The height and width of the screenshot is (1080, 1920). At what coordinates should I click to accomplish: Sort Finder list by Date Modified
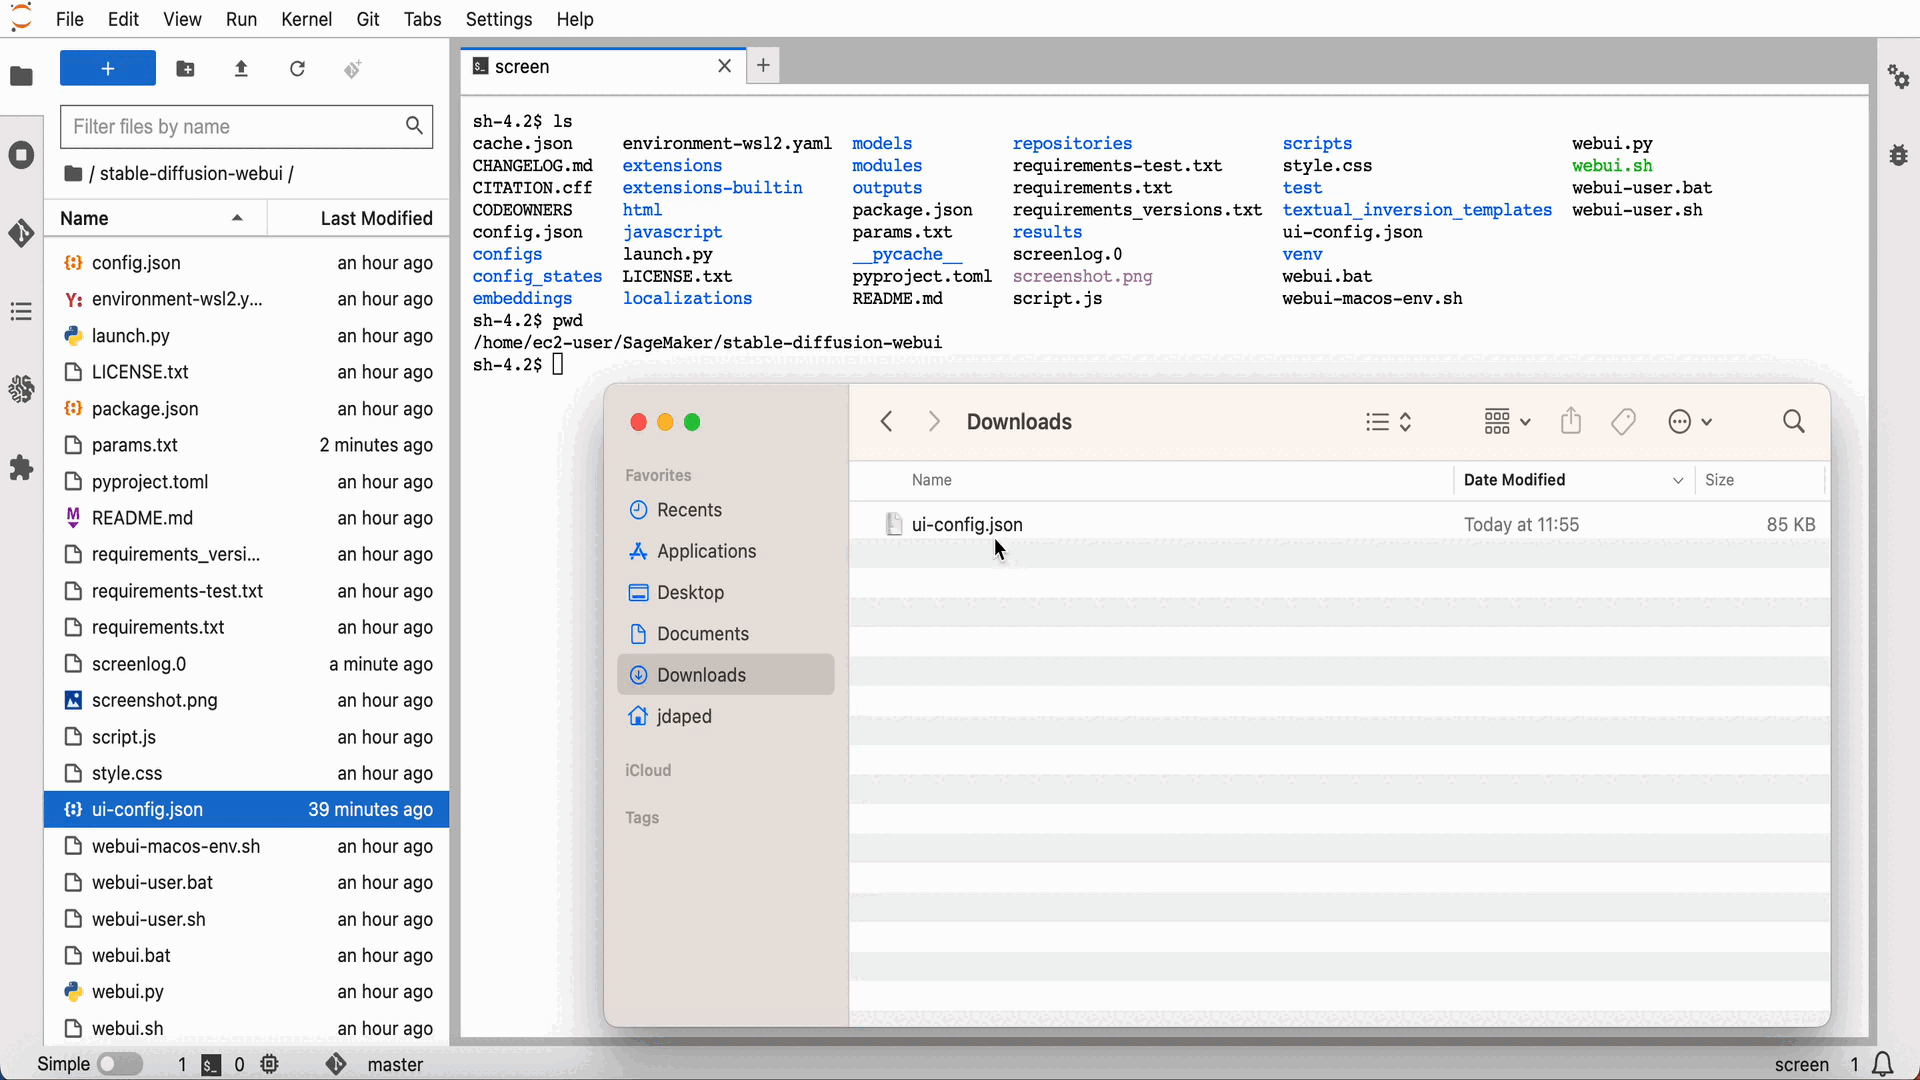click(x=1514, y=480)
